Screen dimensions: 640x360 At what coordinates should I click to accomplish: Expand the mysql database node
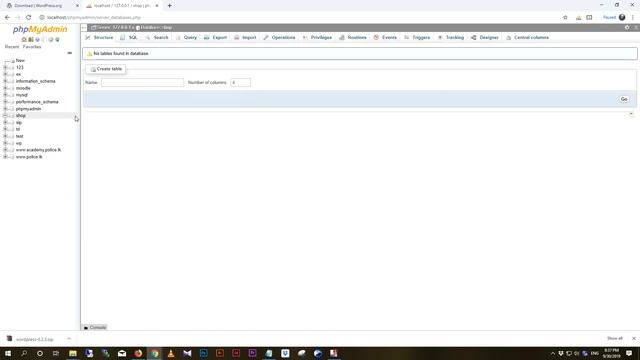5,95
